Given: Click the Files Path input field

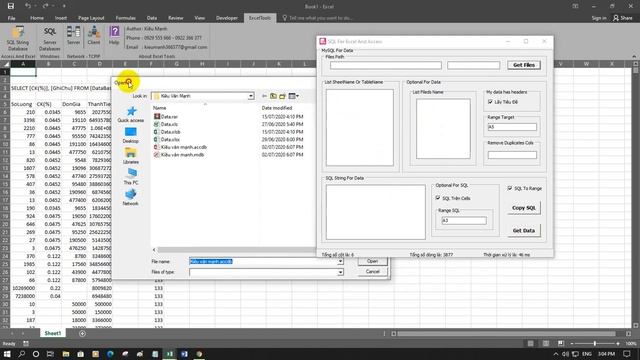Looking at the screenshot, I should [x=386, y=65].
